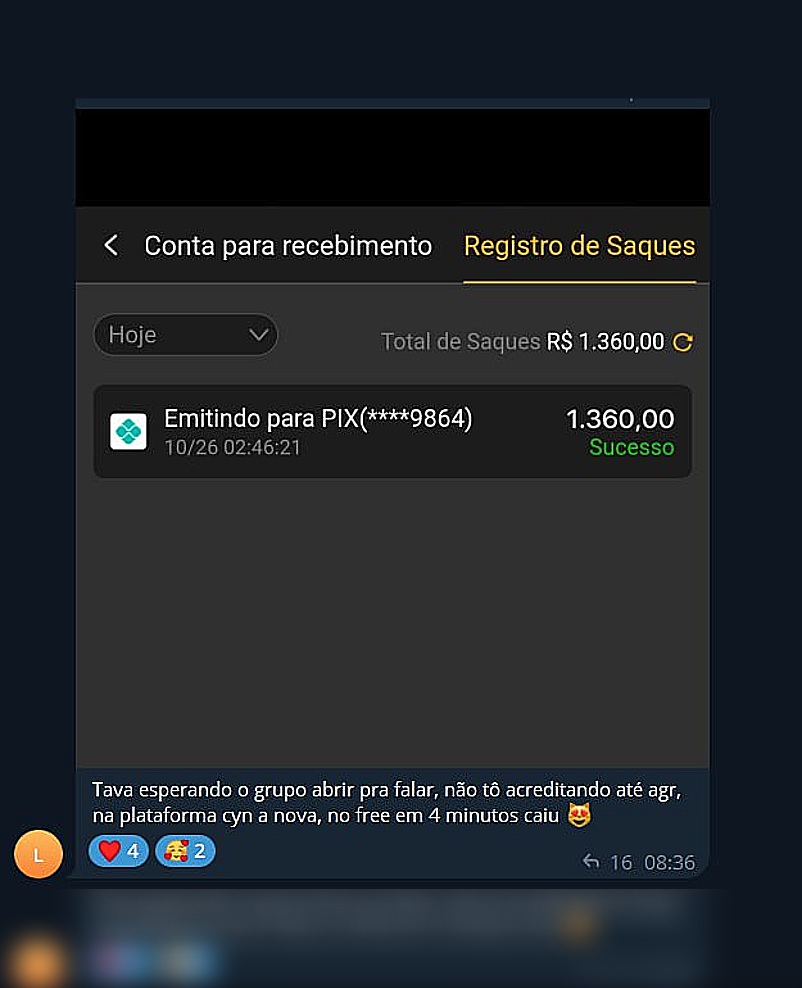This screenshot has height=988, width=802.
Task: Click the heart-eyes cat emoji in message
Action: click(579, 815)
